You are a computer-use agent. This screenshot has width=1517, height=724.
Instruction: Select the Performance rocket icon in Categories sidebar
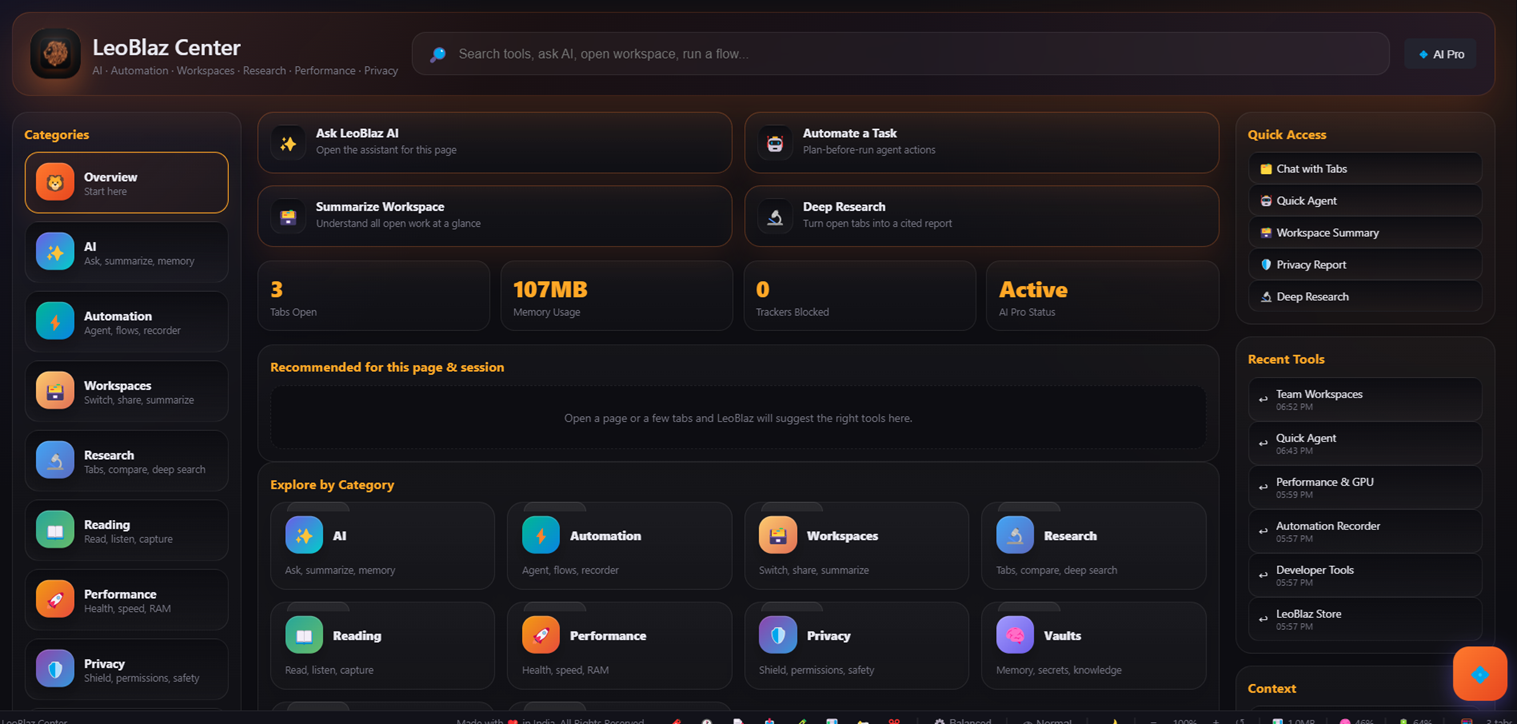point(55,599)
